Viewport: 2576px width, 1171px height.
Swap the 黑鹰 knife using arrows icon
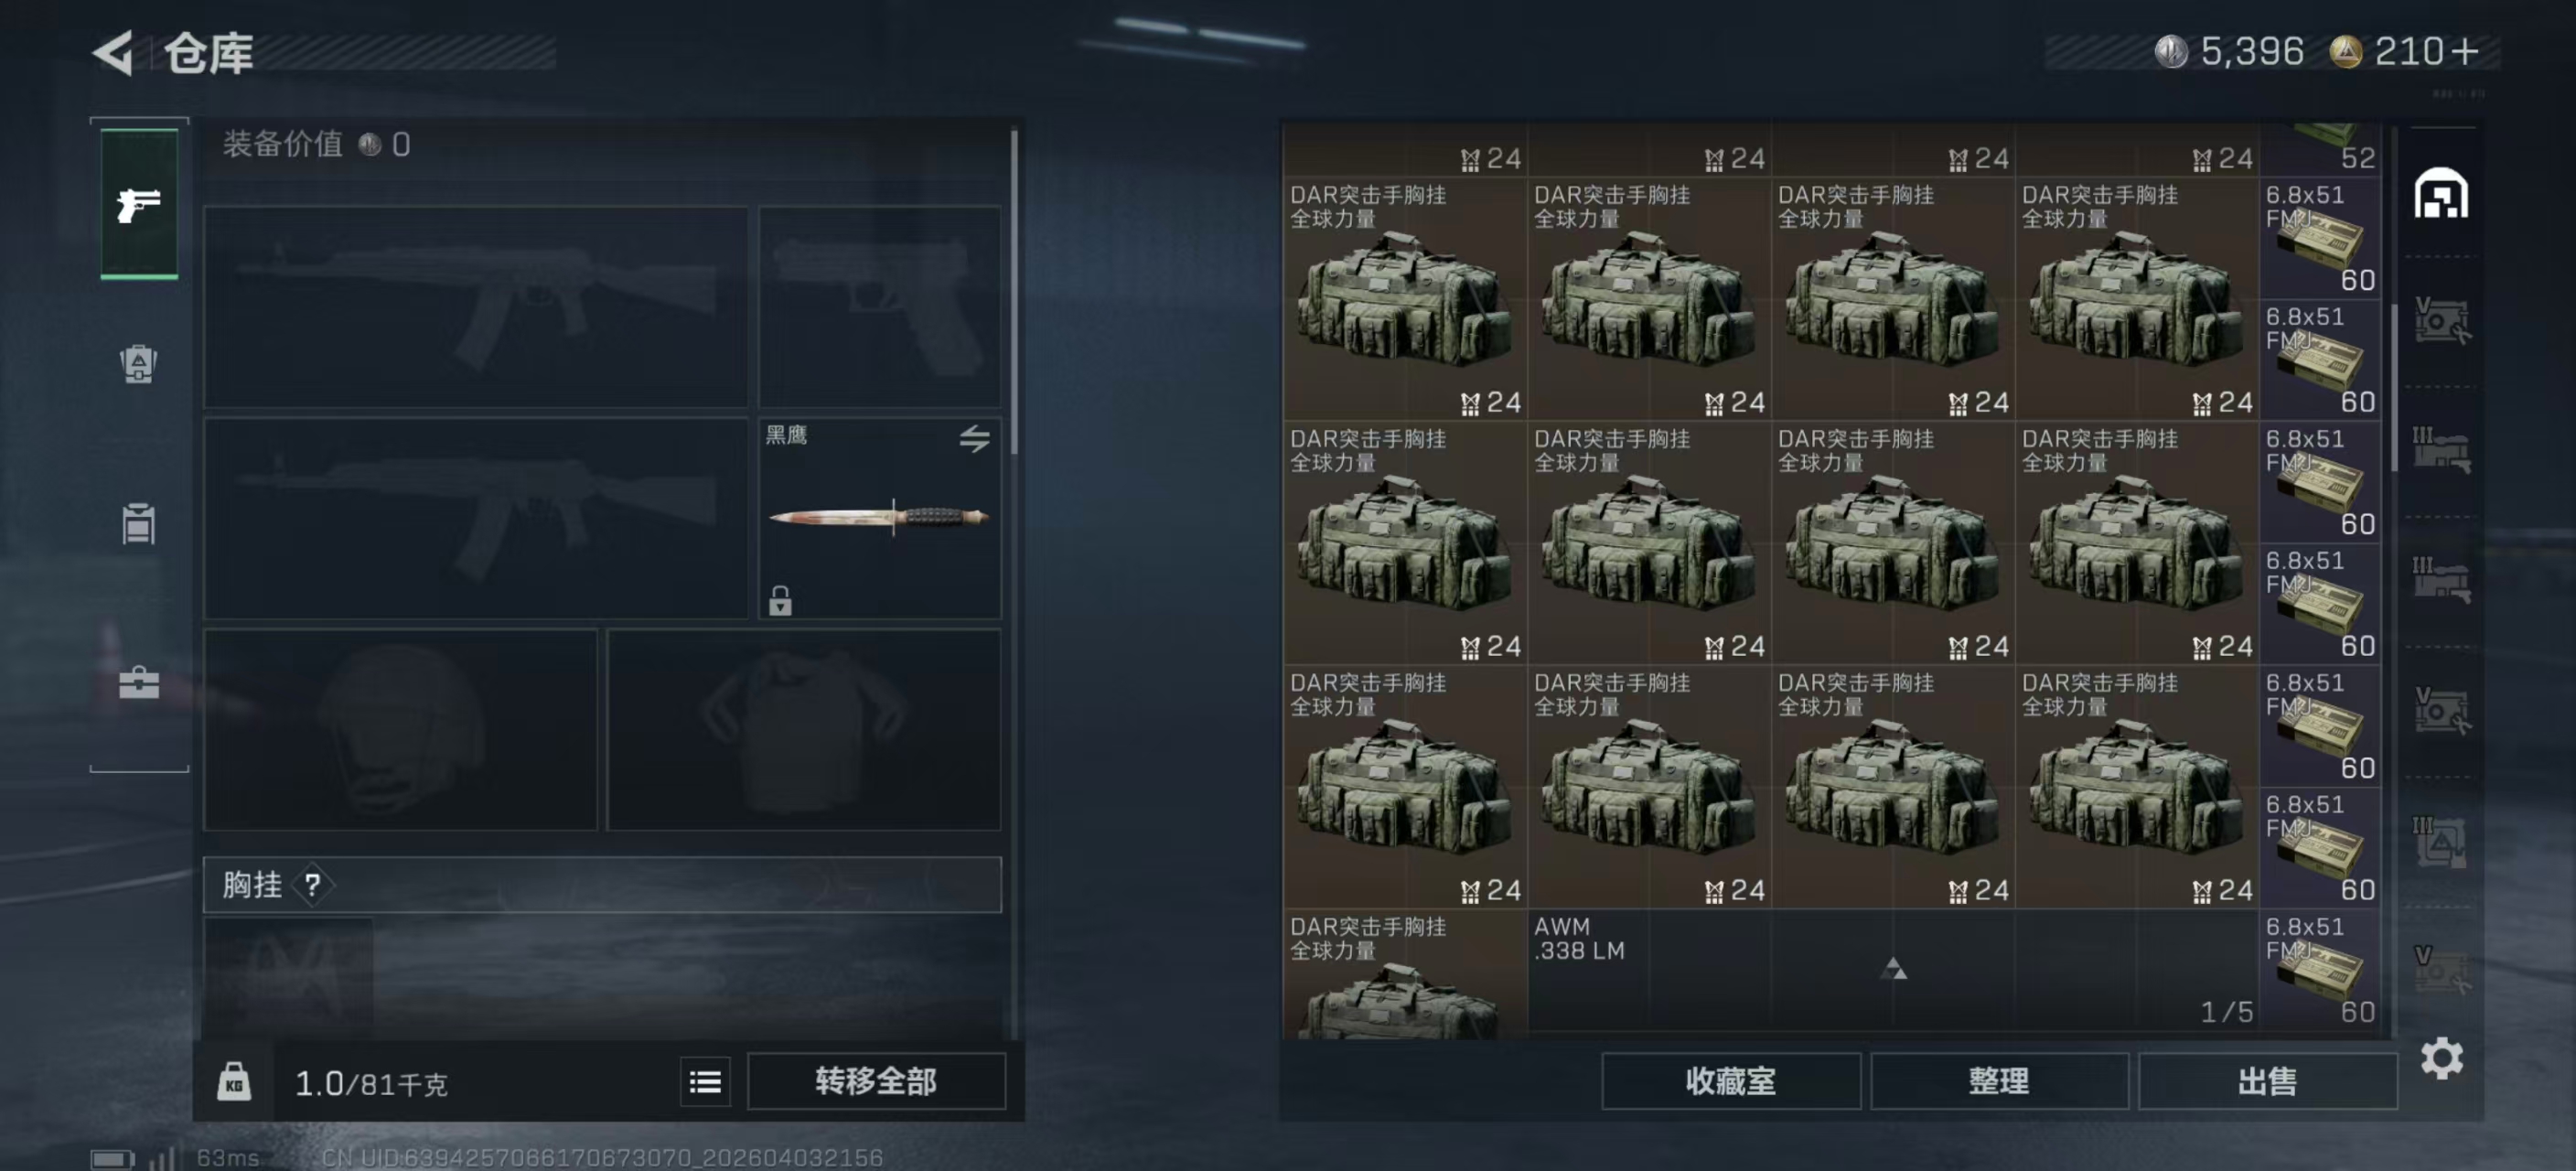(974, 438)
